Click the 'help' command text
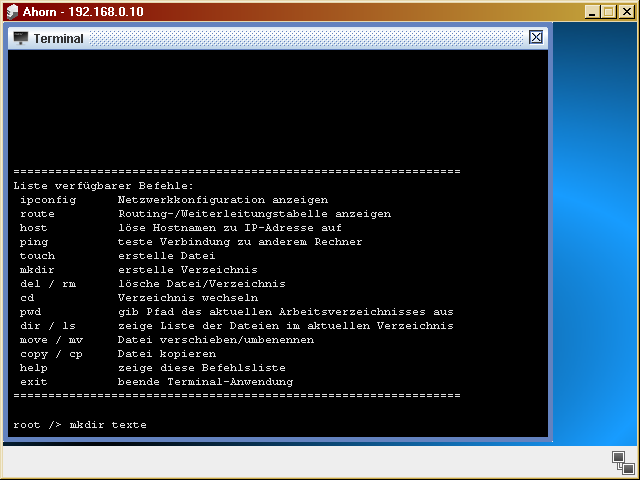 pos(33,368)
